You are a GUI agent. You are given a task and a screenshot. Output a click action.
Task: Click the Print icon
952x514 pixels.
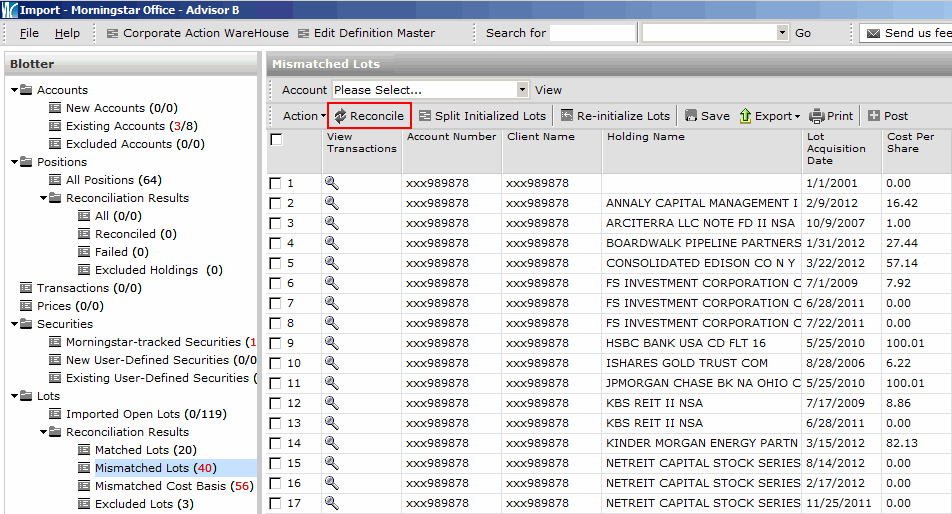pos(816,116)
